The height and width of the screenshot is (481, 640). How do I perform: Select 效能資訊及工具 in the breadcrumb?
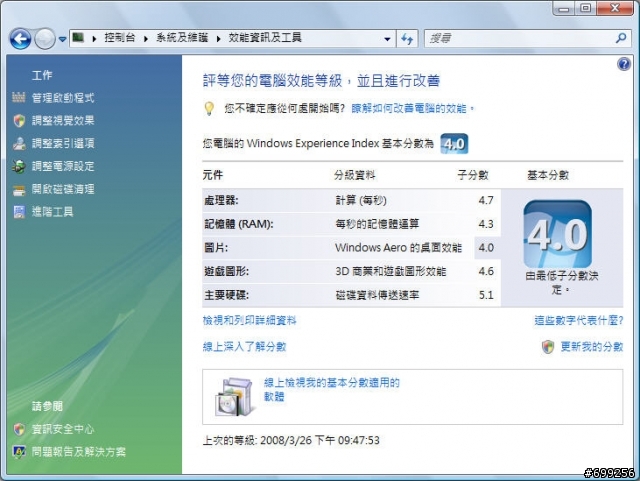265,38
